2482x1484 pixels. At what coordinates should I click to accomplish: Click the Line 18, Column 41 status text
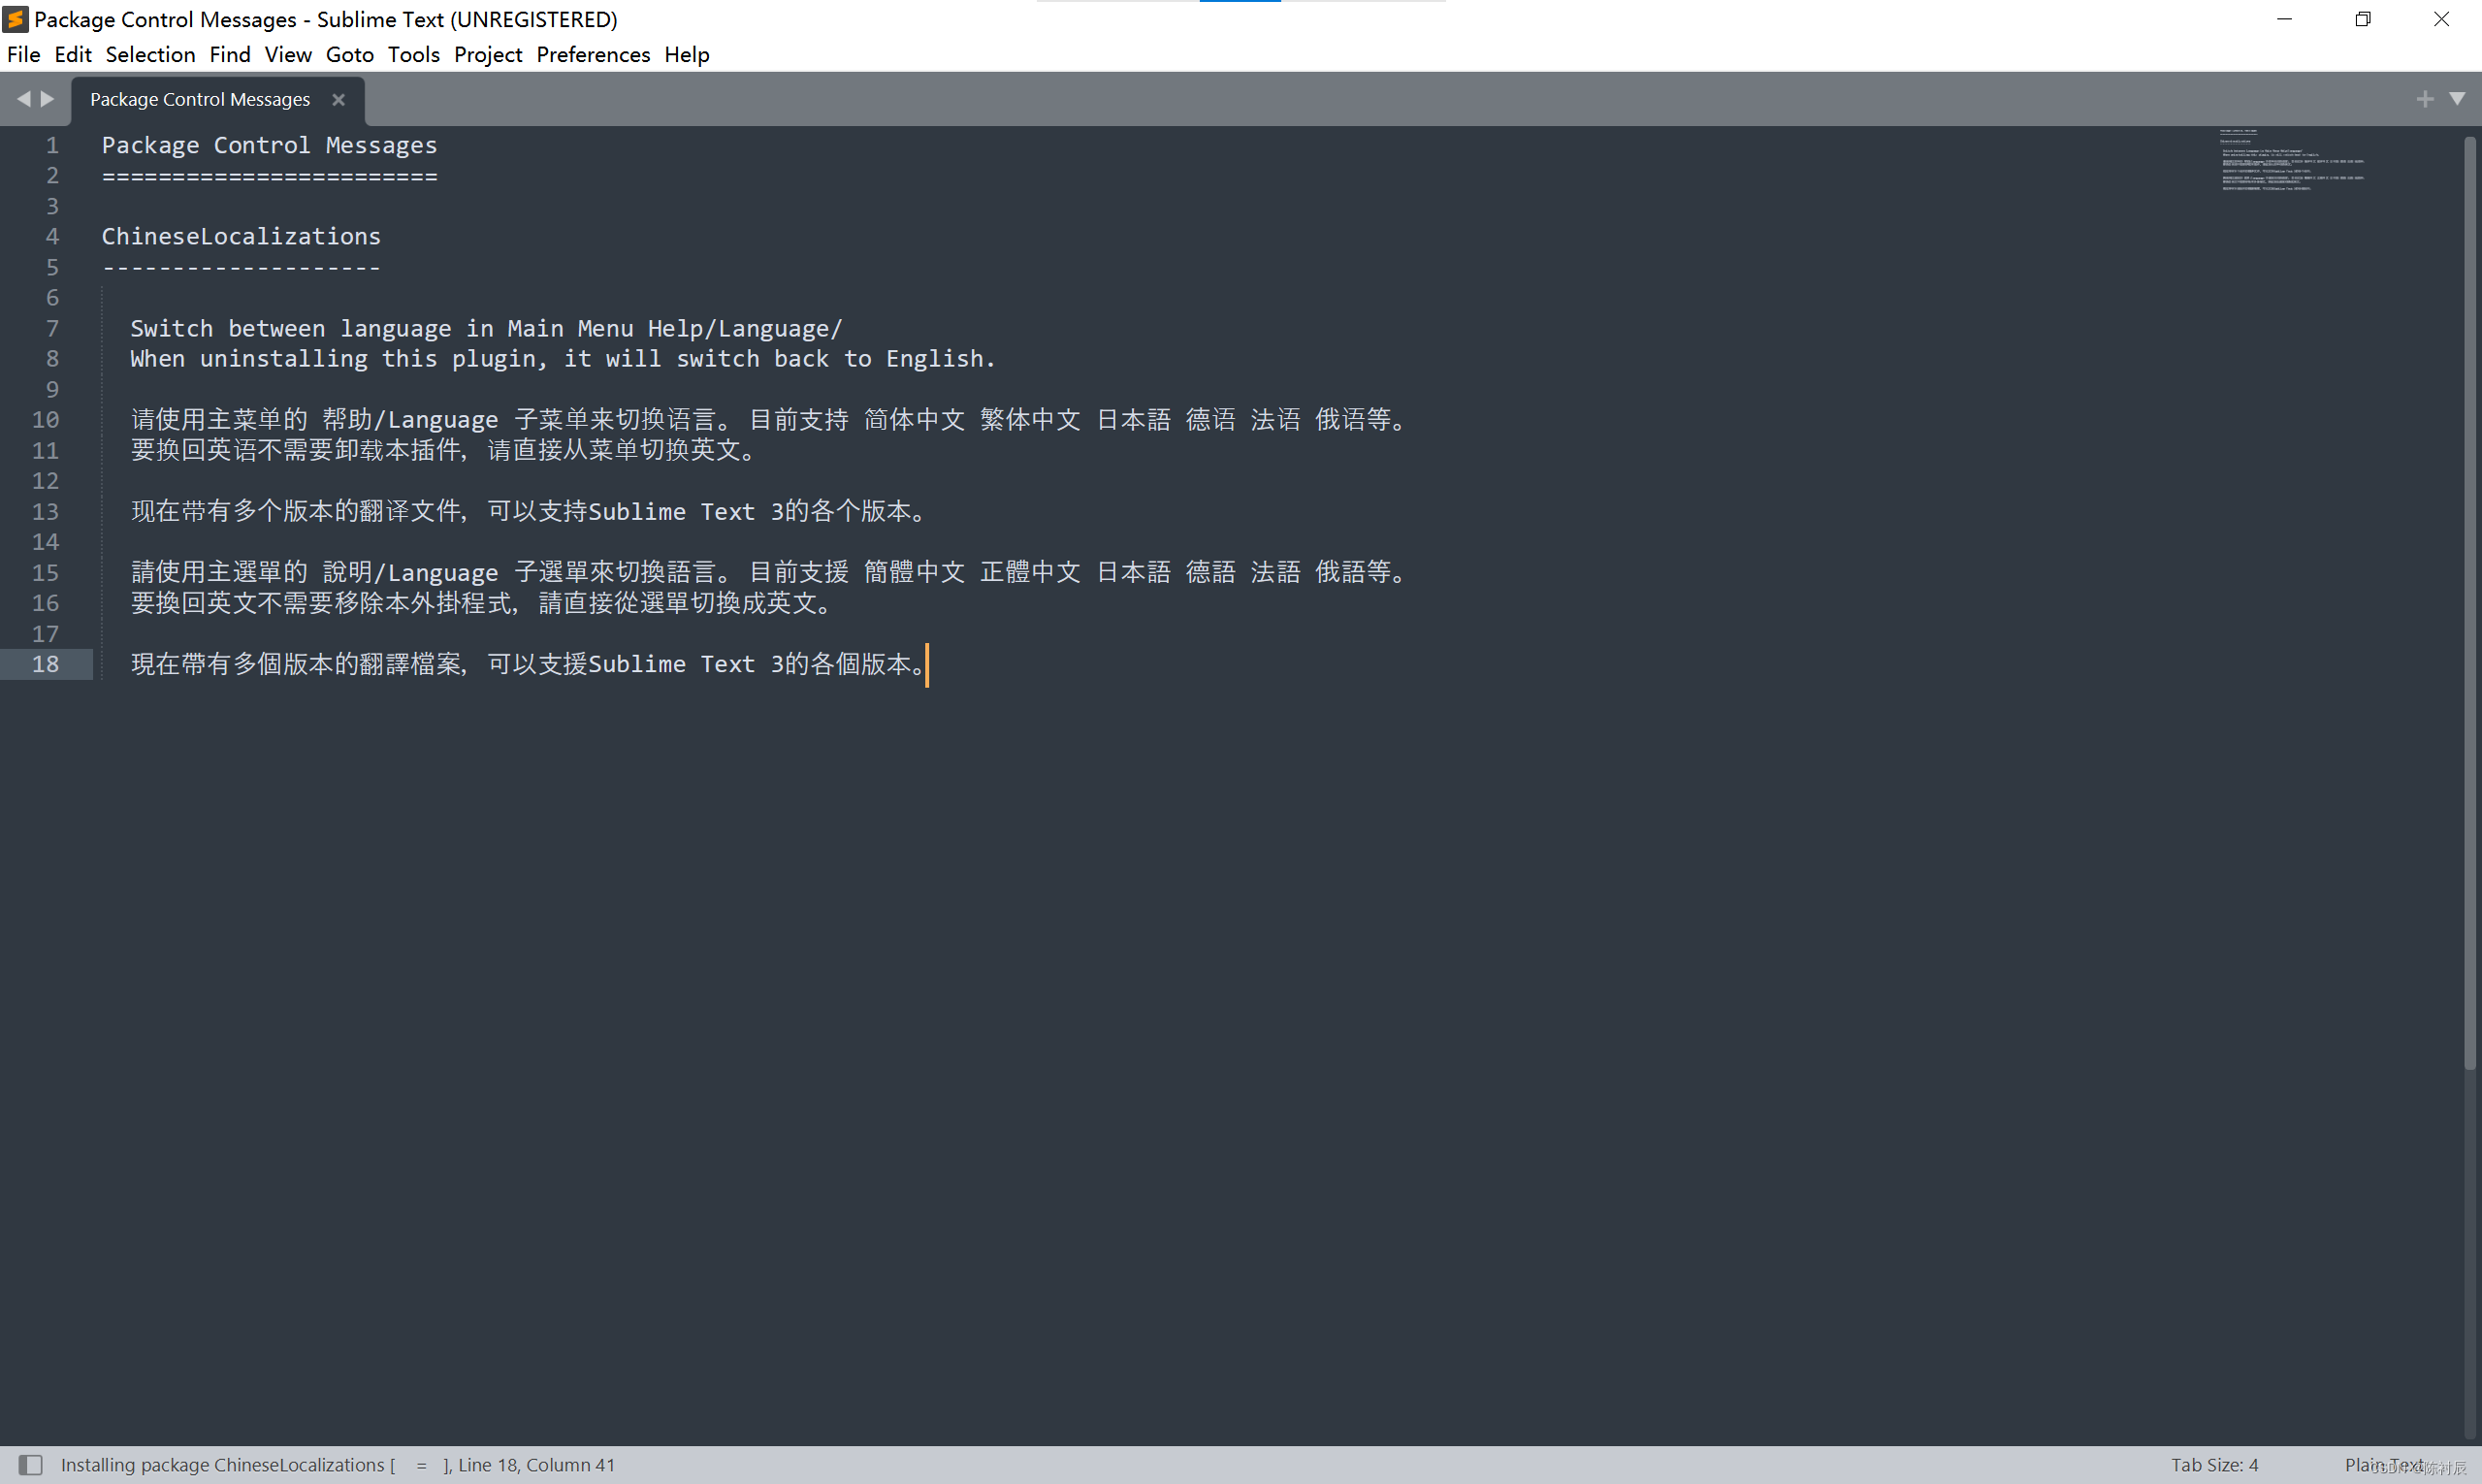click(x=537, y=1465)
